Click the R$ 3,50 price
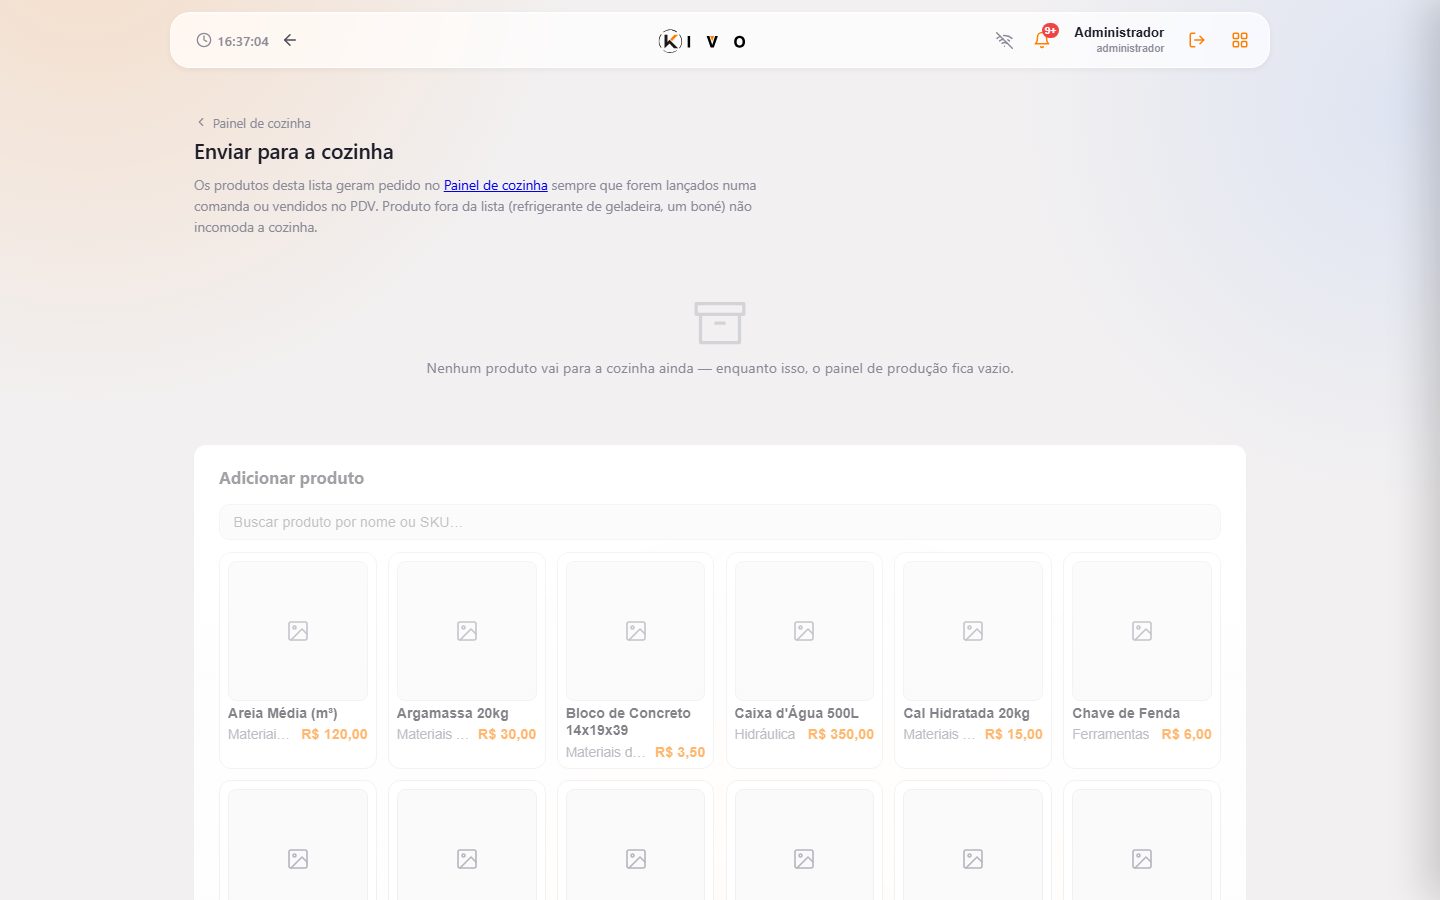 point(680,752)
